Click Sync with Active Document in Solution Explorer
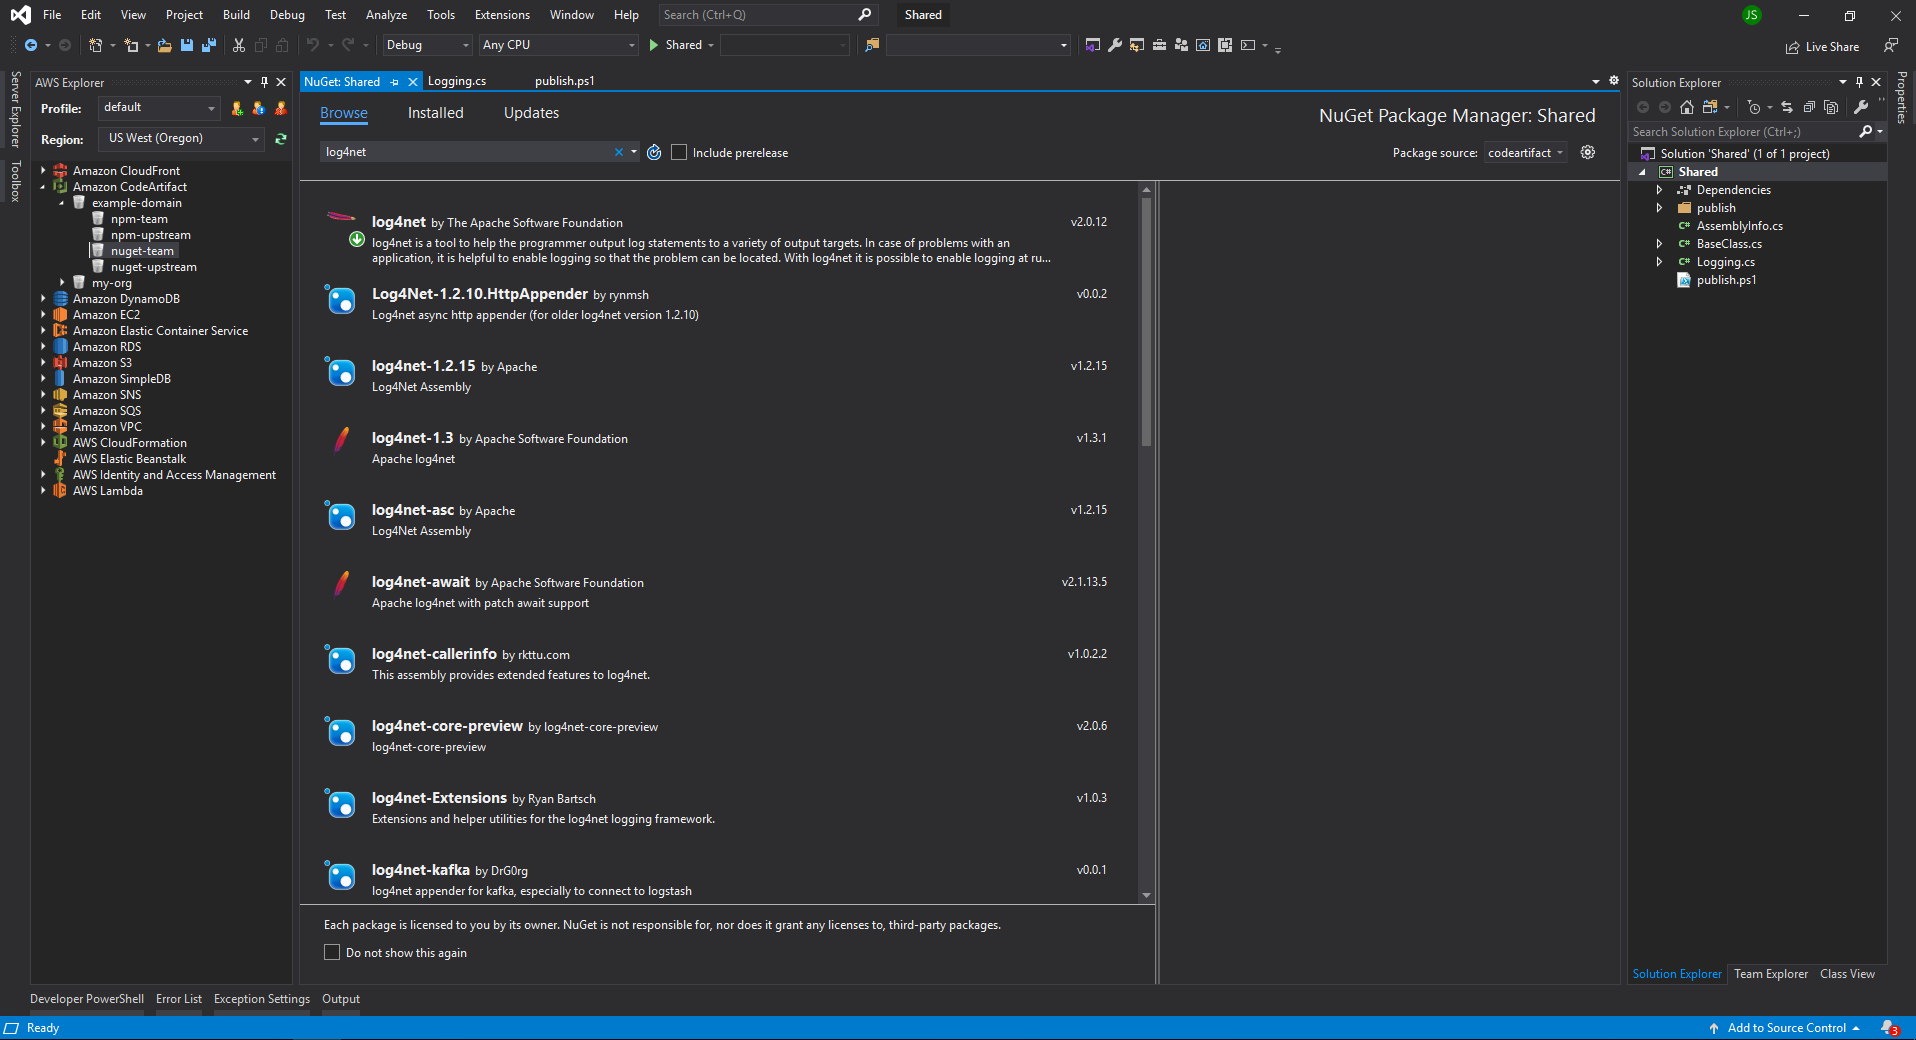 [x=1787, y=107]
